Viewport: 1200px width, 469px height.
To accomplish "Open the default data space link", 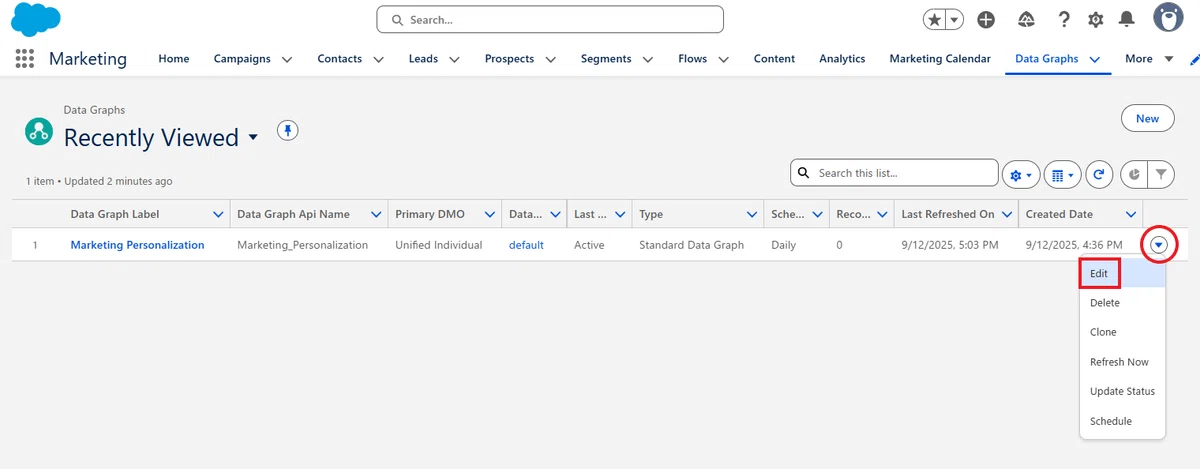I will [526, 245].
